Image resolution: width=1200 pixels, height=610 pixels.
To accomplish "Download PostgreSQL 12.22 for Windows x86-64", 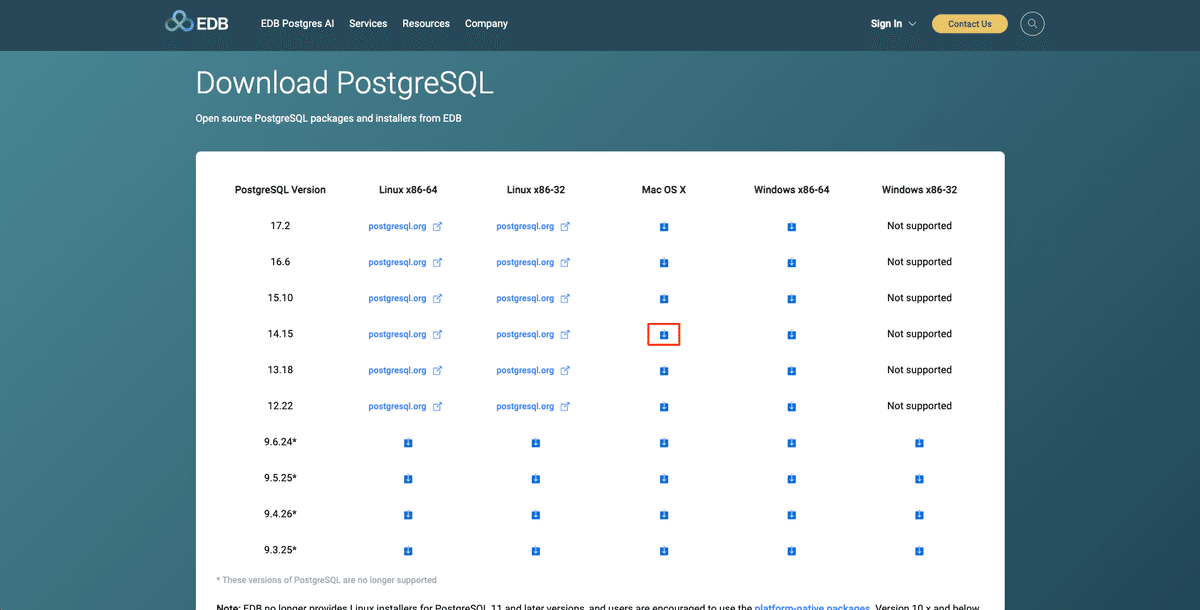I will 792,407.
